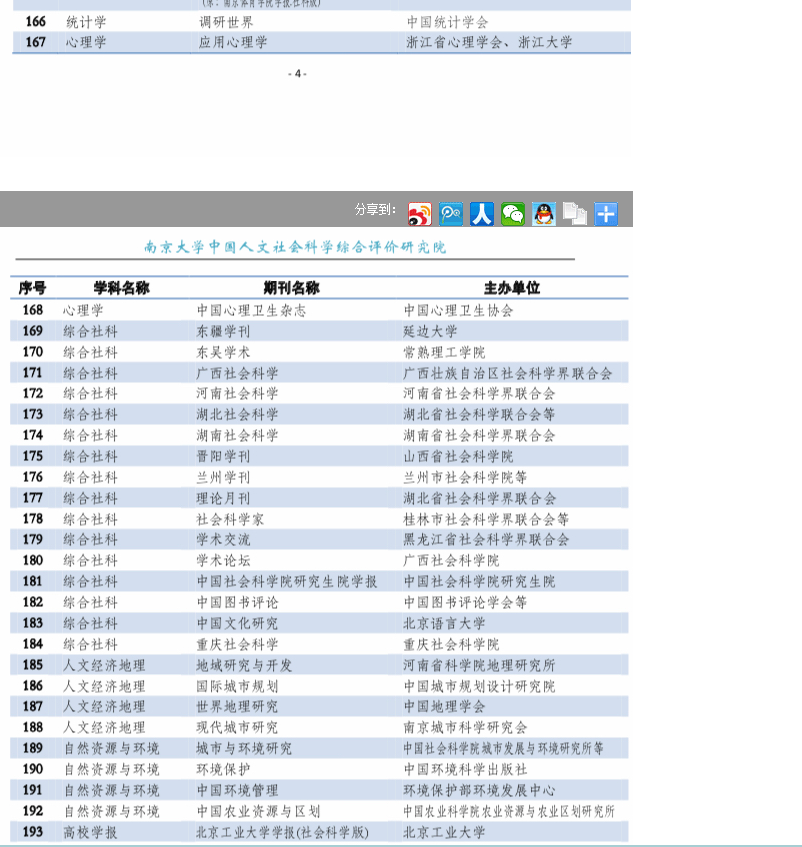Select journal "兰州学刊"
The width and height of the screenshot is (802, 847).
[223, 478]
